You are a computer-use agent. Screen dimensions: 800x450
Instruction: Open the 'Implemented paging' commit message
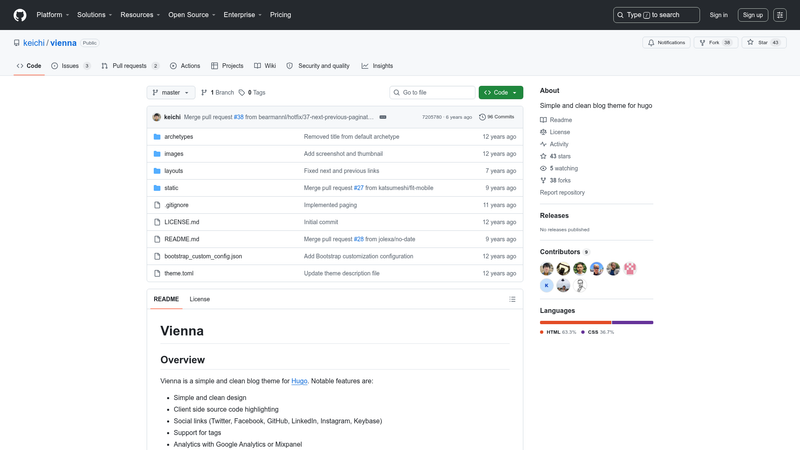point(330,205)
